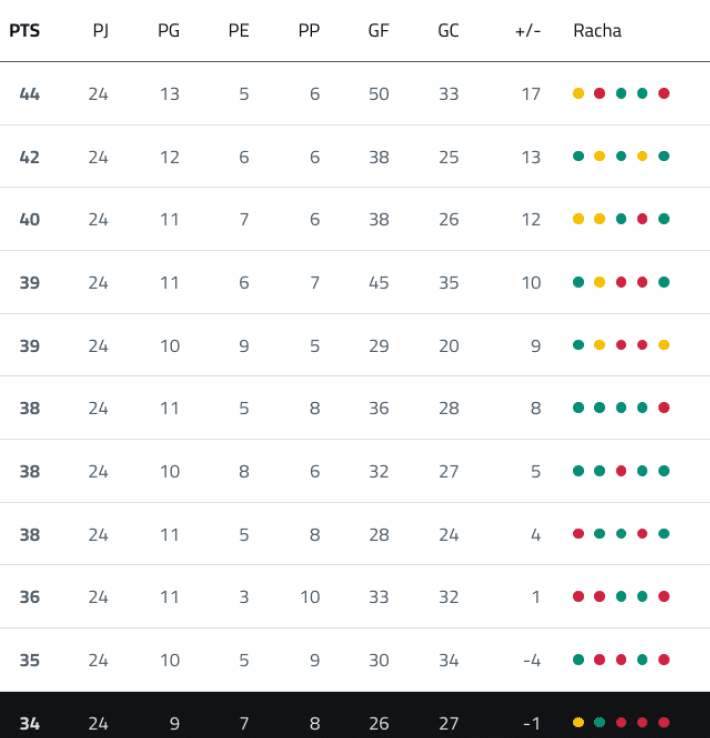Image resolution: width=710 pixels, height=738 pixels.
Task: Click the first green dot in the 42-point row
Action: 578,157
